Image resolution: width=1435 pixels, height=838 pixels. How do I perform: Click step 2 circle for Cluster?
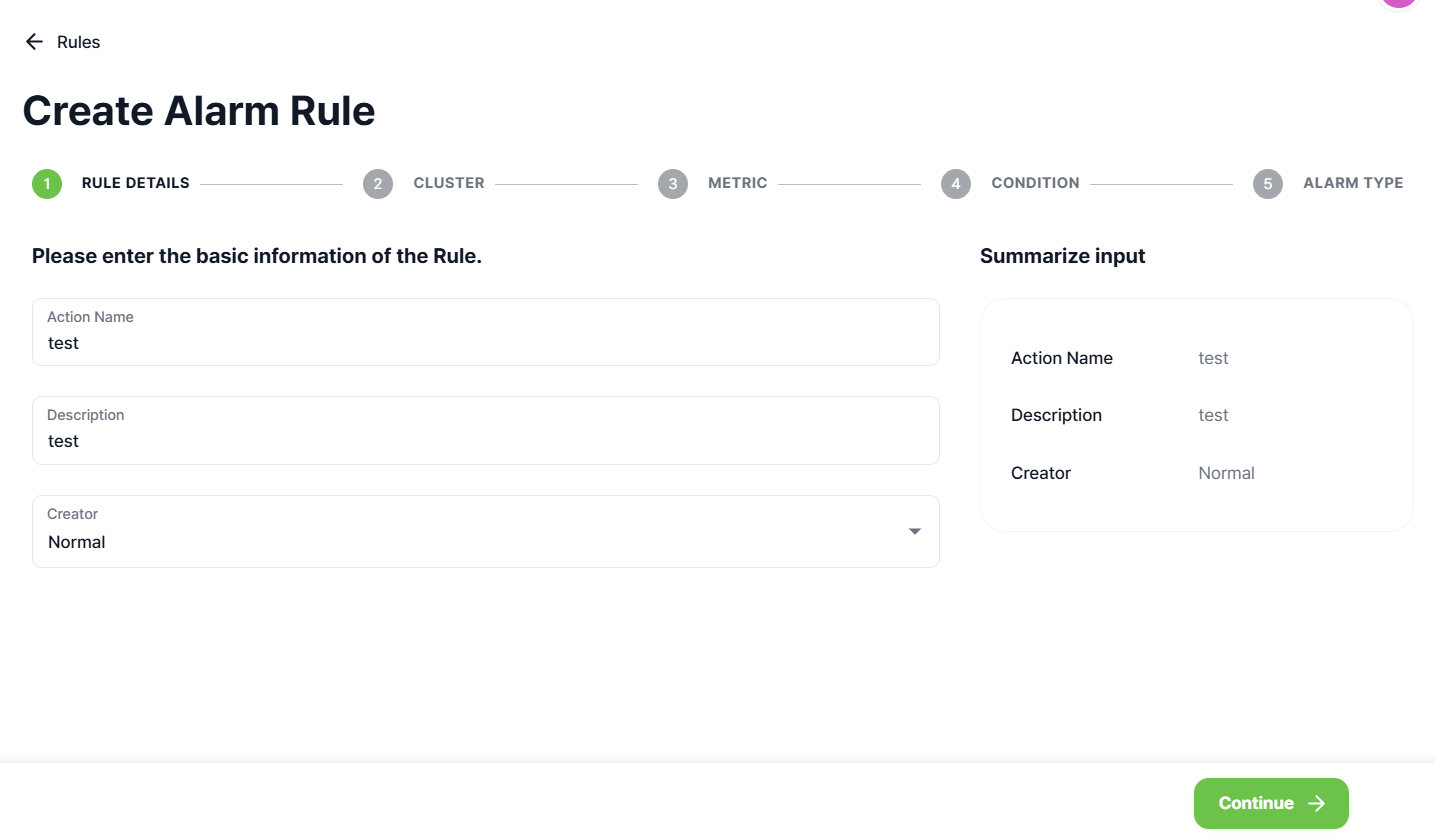click(378, 184)
